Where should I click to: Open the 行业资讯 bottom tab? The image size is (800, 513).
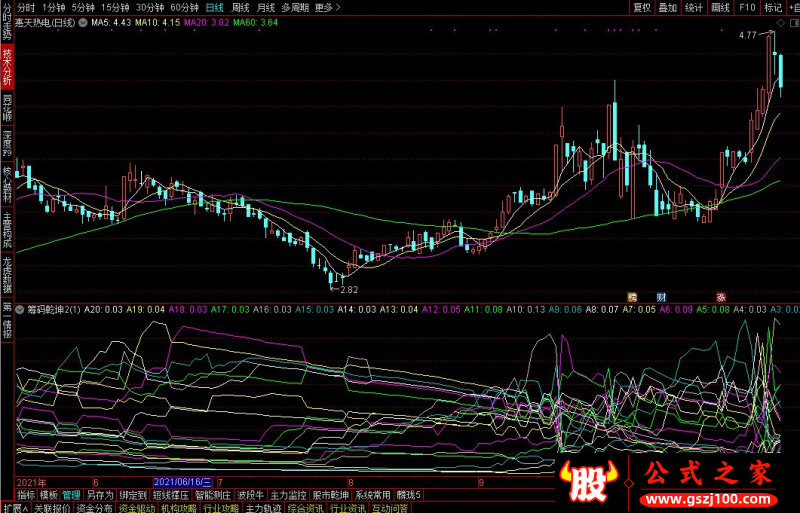(347, 508)
